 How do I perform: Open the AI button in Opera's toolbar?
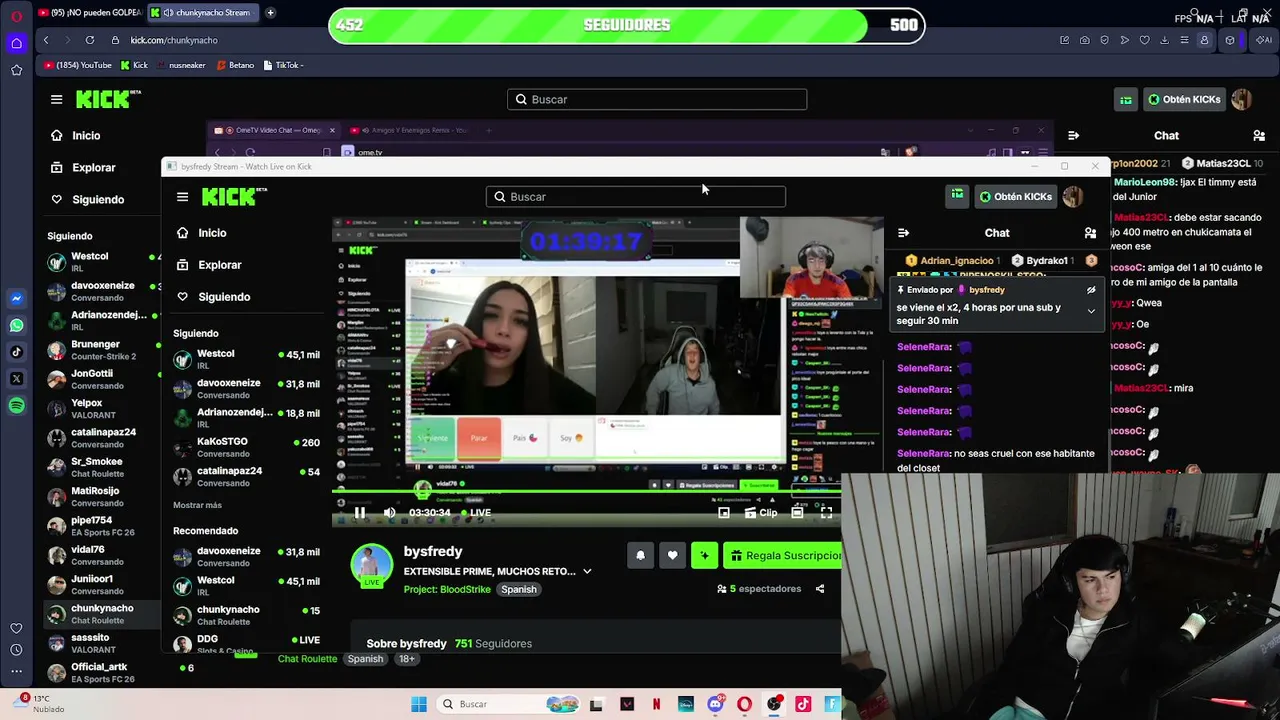pos(1264,40)
